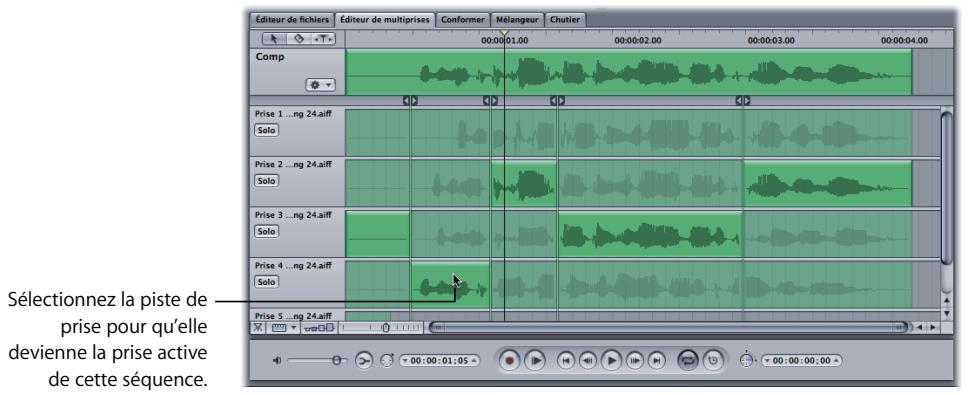This screenshot has width=968, height=395.
Task: Toggle cycle loop playback
Action: click(688, 360)
